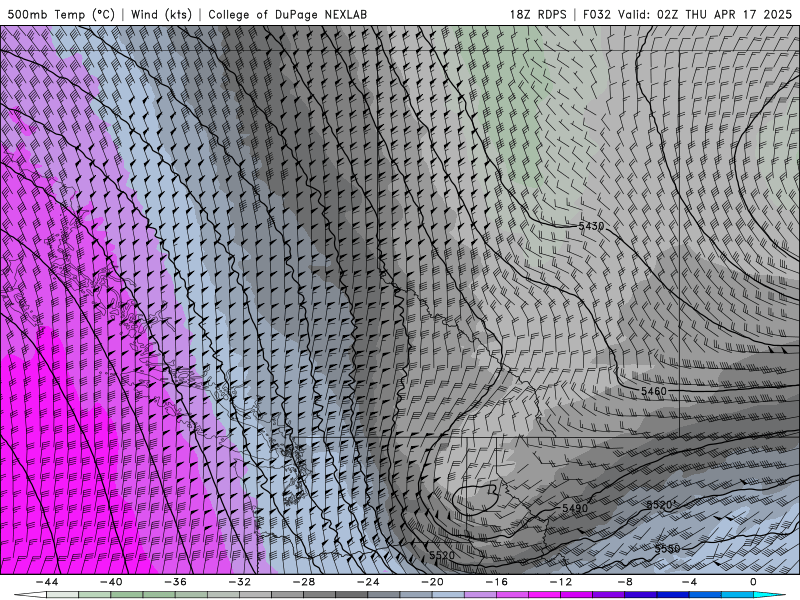Click the '500mb Temp (°C)' title text

tap(61, 14)
